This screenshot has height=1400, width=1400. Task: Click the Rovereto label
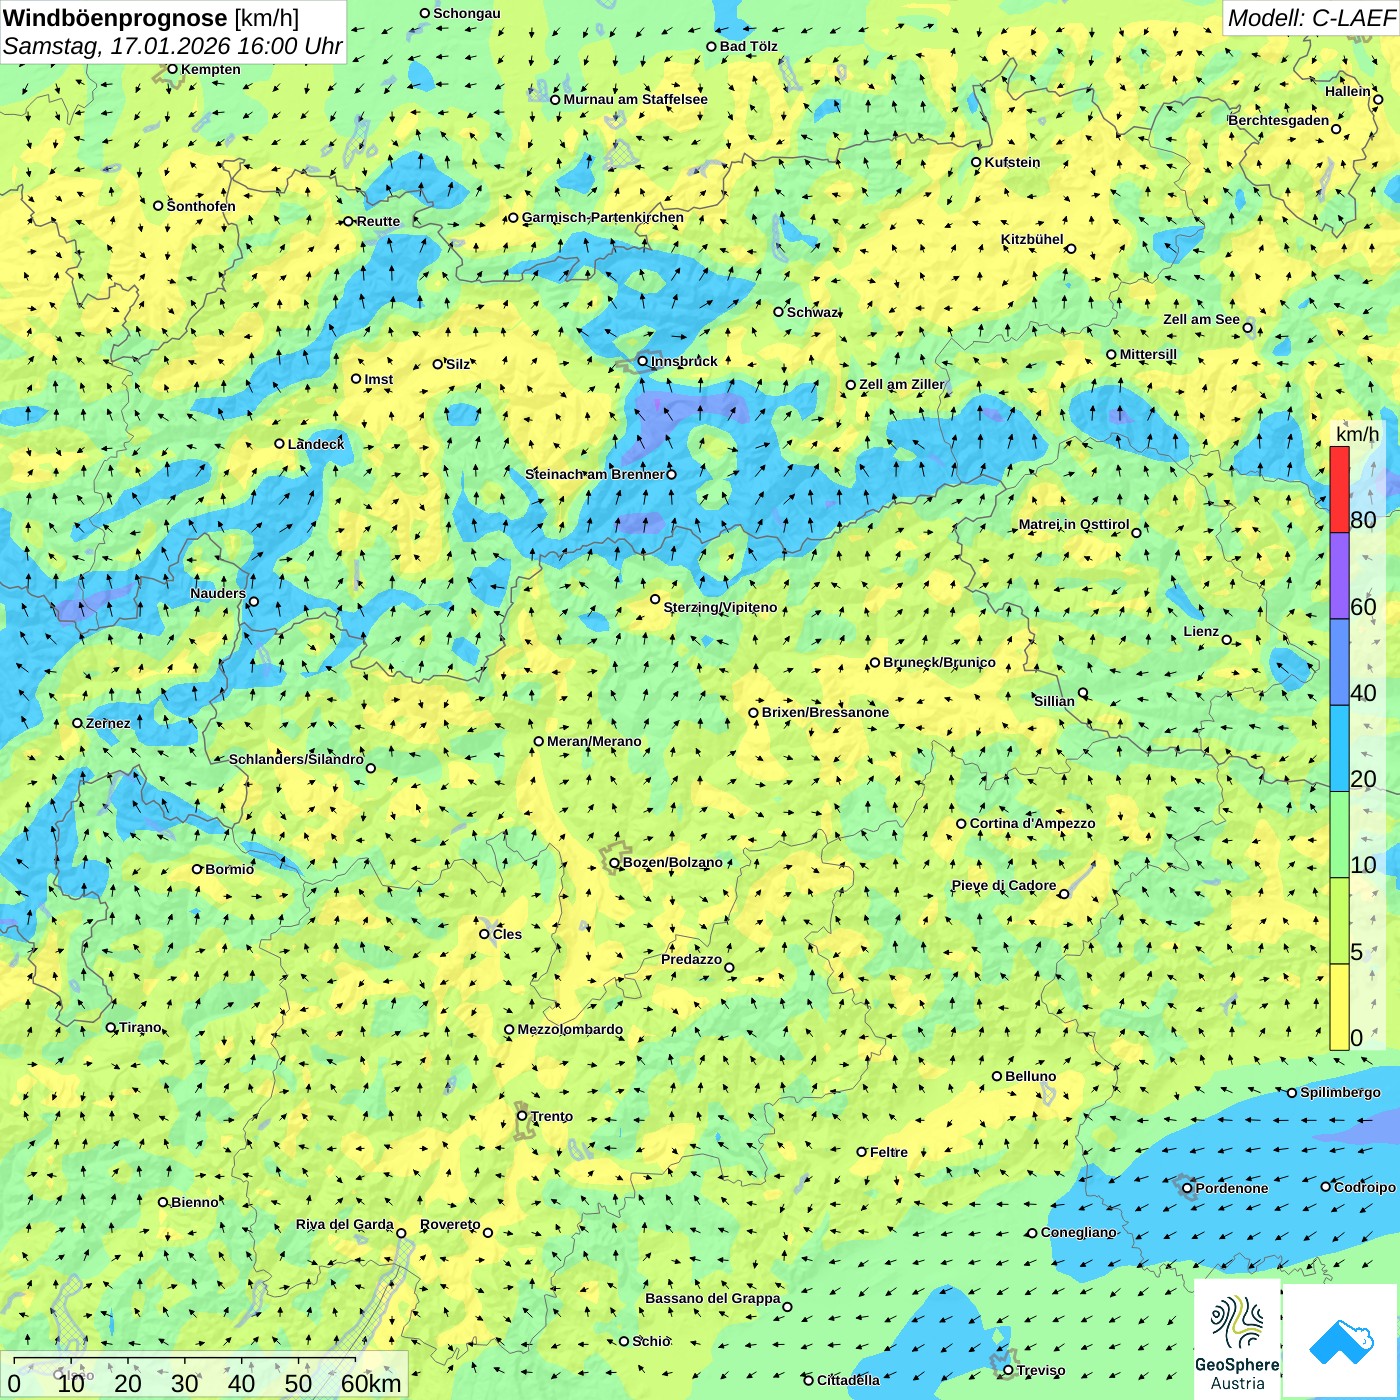click(x=450, y=1224)
